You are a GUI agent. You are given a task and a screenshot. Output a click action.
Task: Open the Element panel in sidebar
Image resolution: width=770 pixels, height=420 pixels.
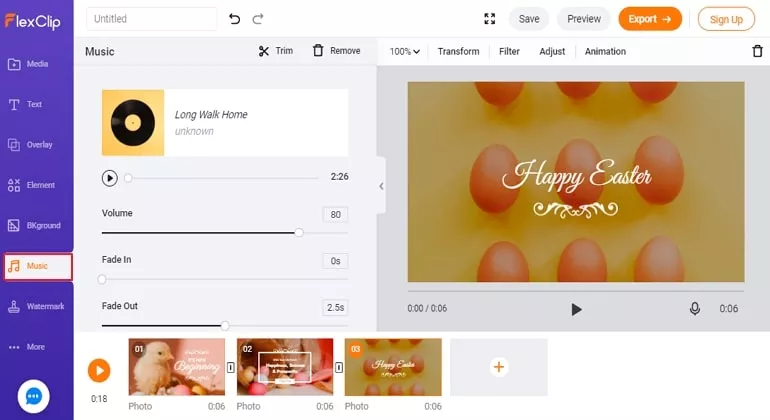pyautogui.click(x=36, y=185)
